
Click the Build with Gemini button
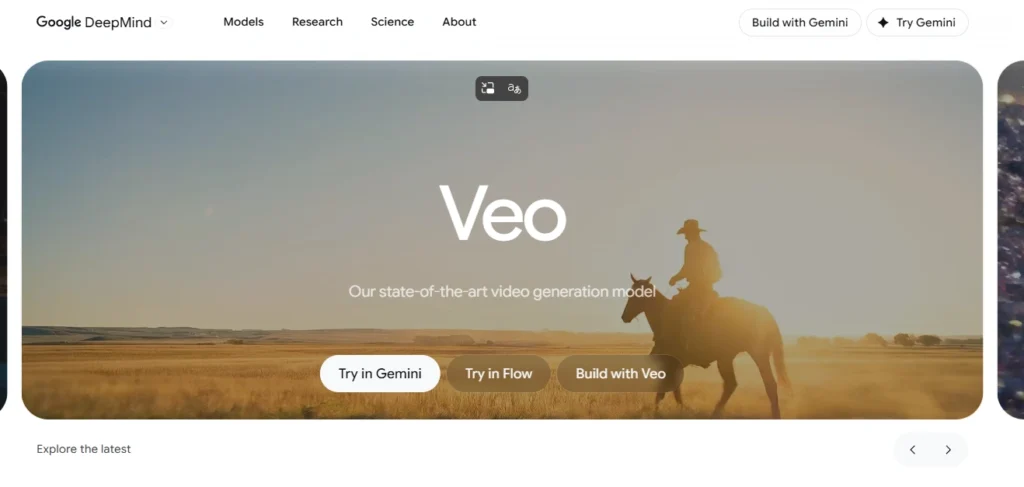tap(800, 22)
